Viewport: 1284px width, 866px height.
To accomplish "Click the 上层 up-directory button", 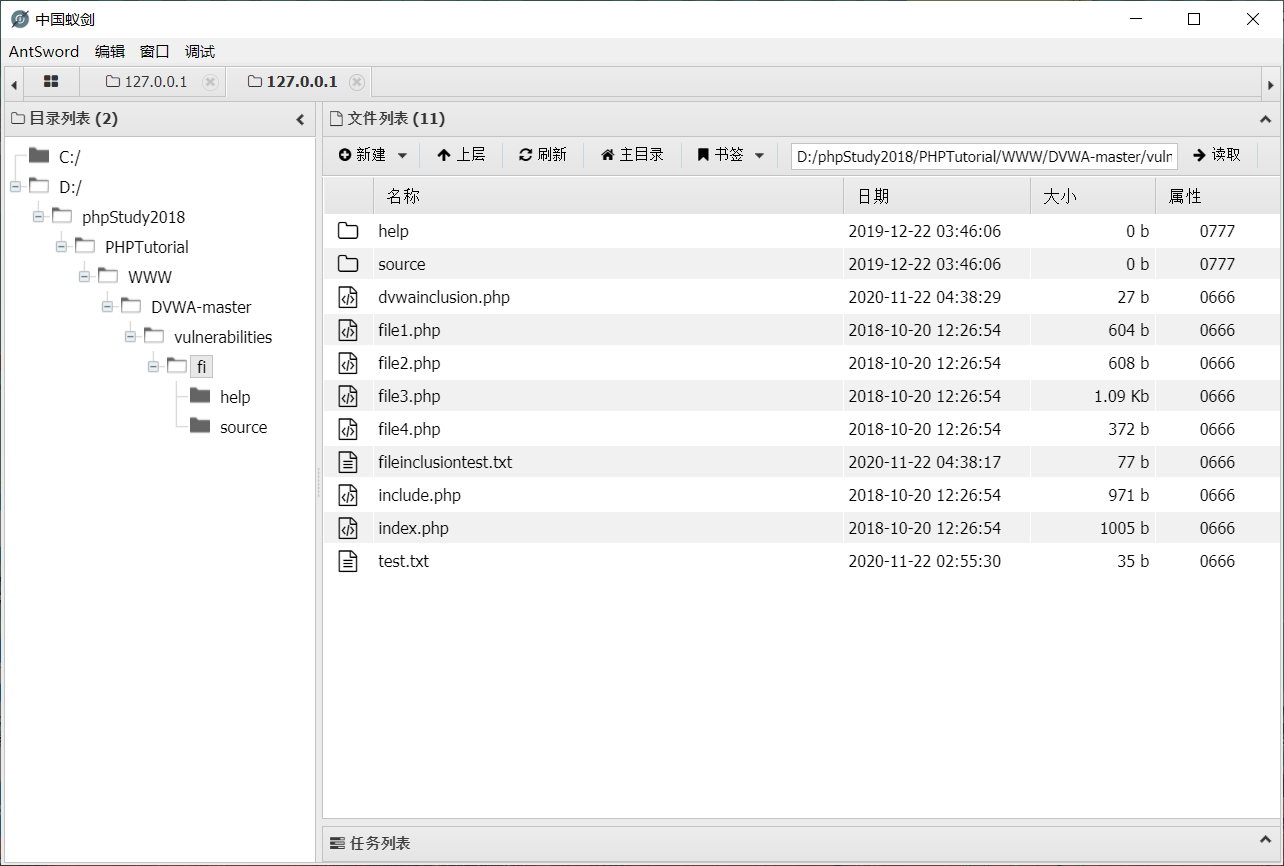I will click(461, 155).
